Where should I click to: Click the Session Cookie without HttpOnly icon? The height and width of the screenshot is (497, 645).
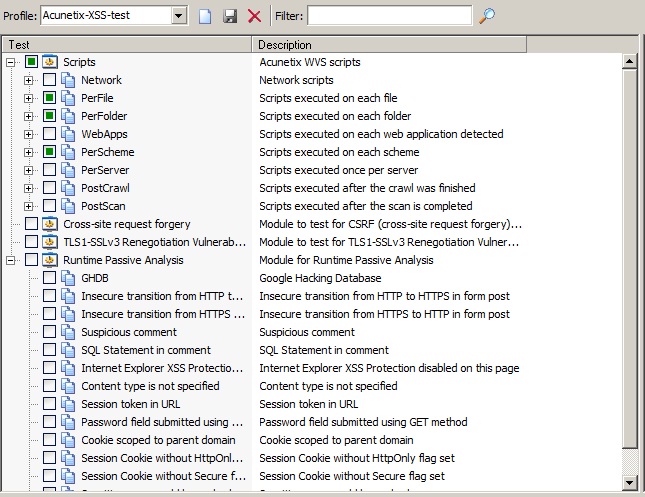coord(68,458)
